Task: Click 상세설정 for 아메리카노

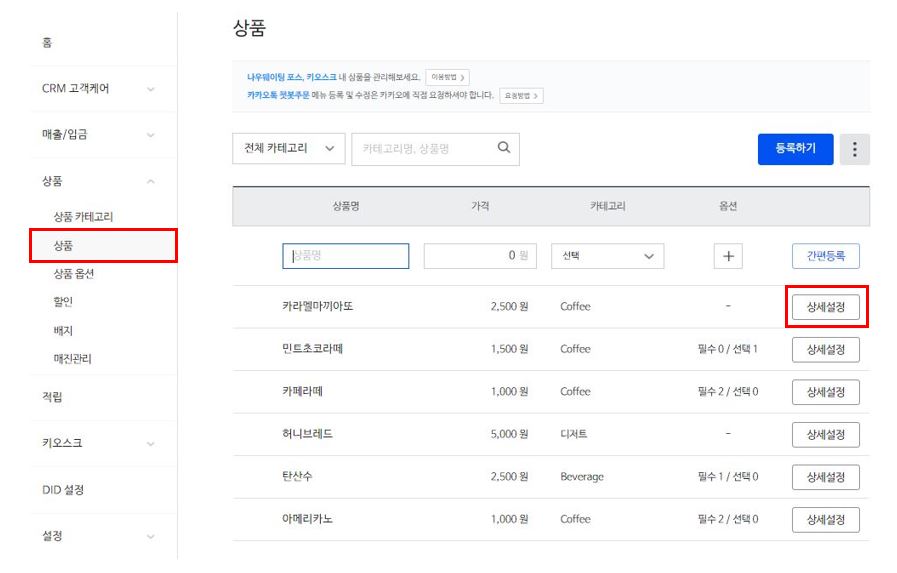Action: click(x=825, y=520)
